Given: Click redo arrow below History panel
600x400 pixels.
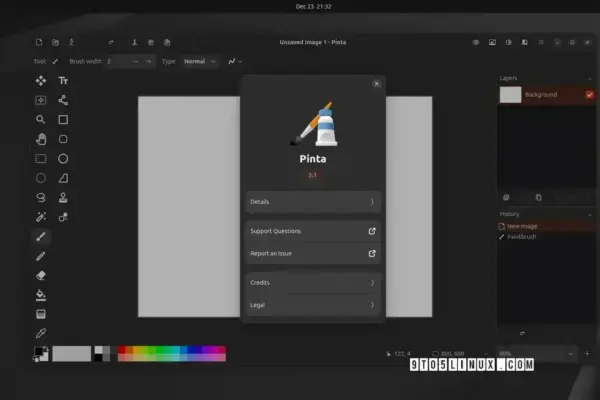Looking at the screenshot, I should tap(522, 333).
